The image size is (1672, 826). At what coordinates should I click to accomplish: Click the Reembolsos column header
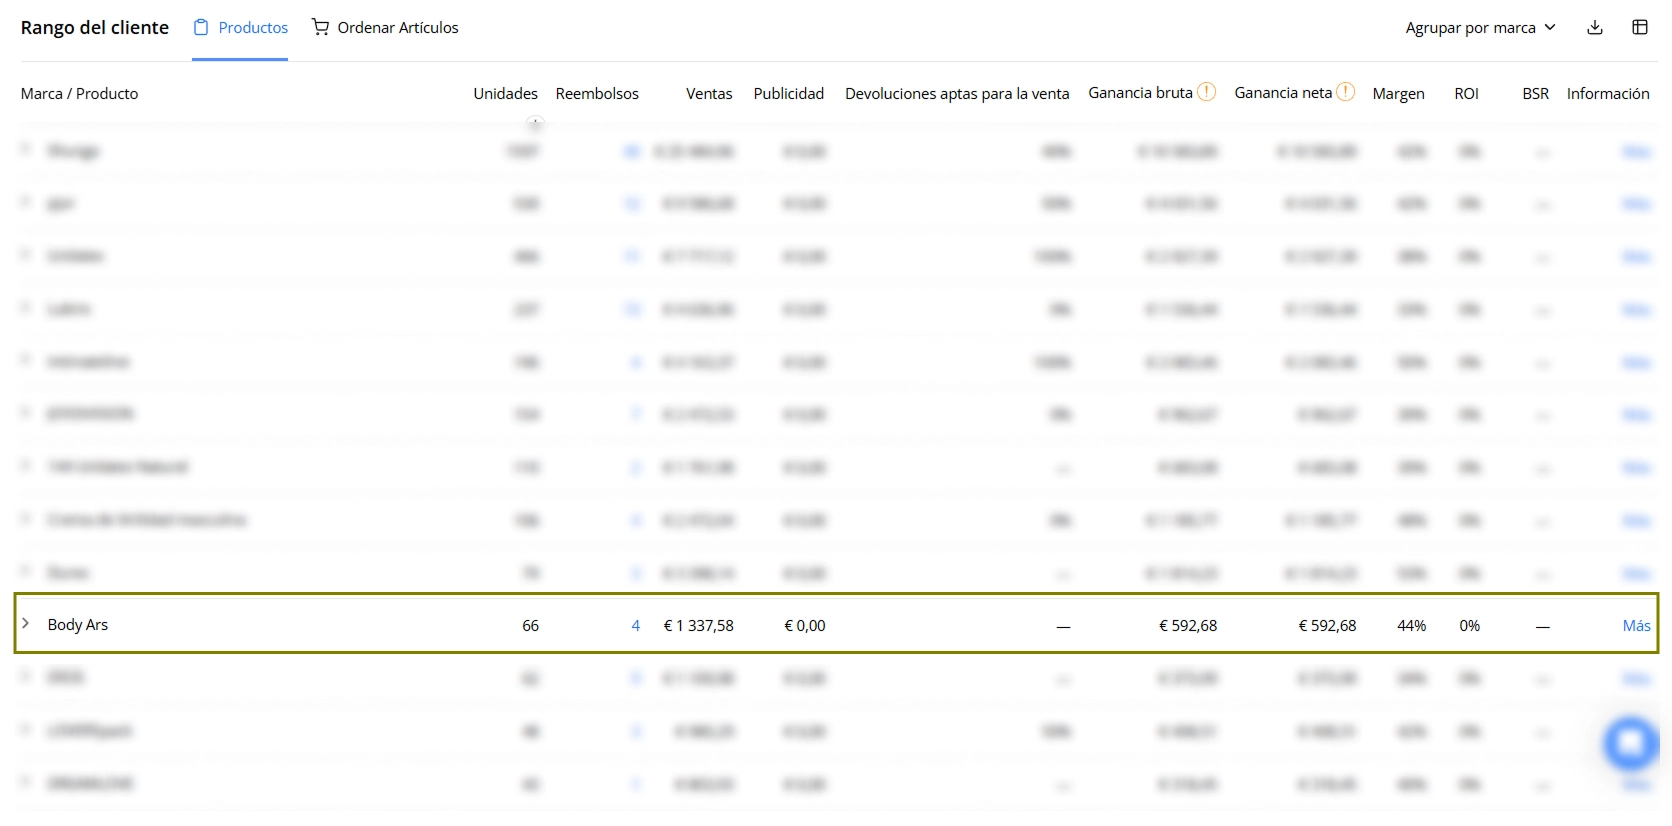pos(597,93)
